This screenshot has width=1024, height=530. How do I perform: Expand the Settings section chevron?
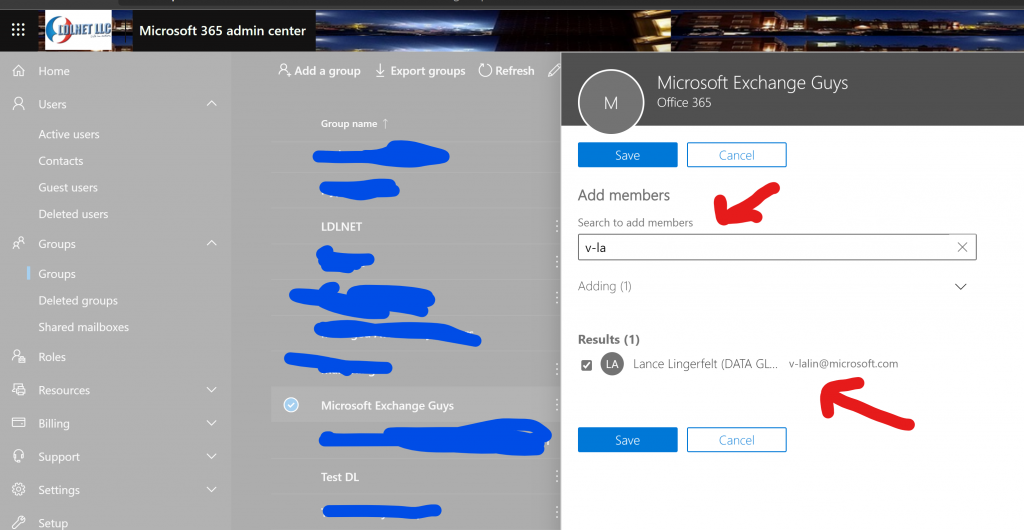coord(212,490)
